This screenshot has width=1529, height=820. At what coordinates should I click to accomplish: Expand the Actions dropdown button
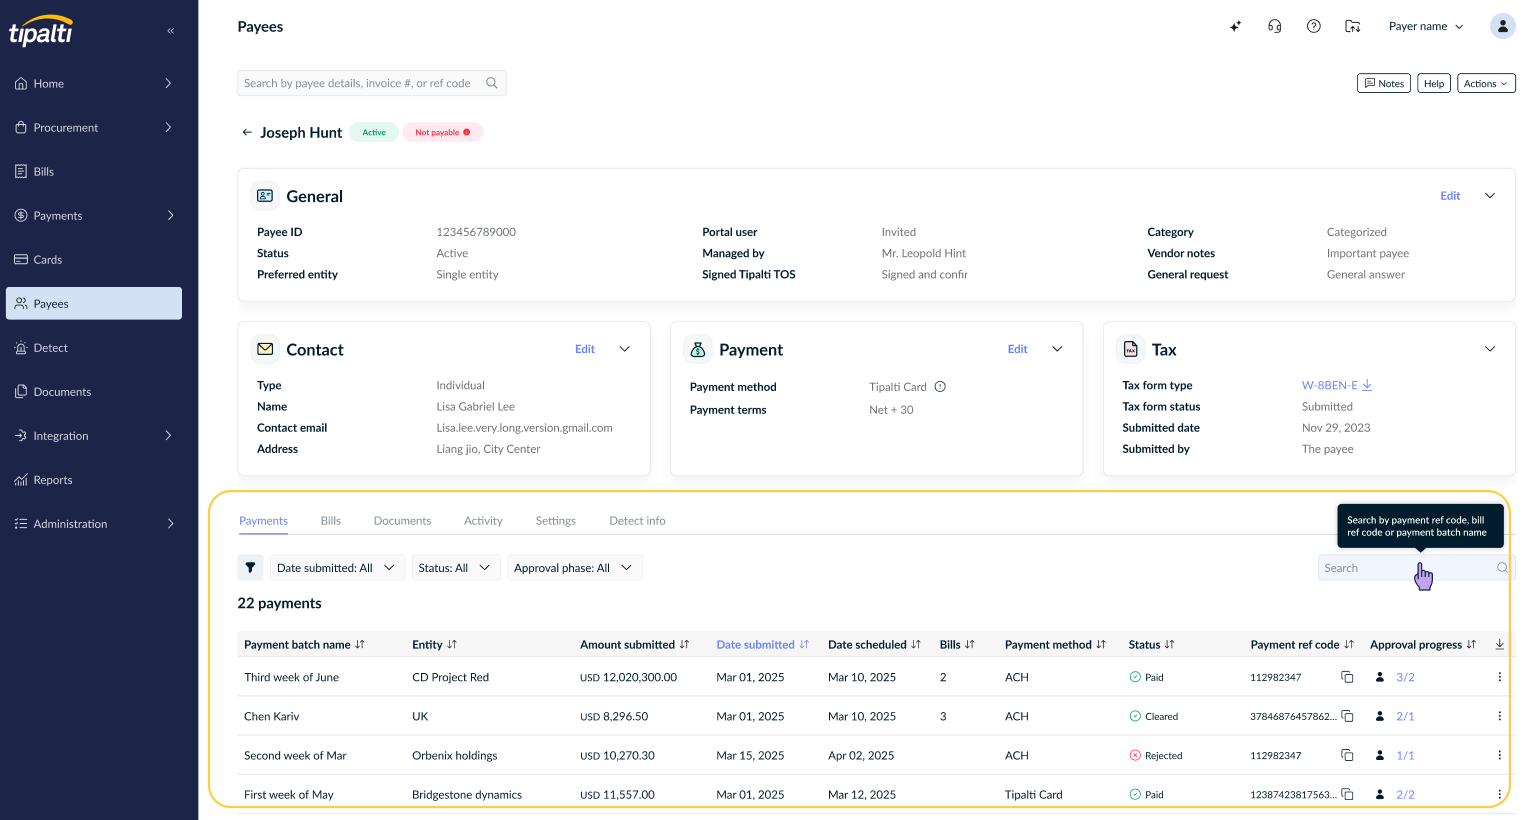pos(1486,83)
